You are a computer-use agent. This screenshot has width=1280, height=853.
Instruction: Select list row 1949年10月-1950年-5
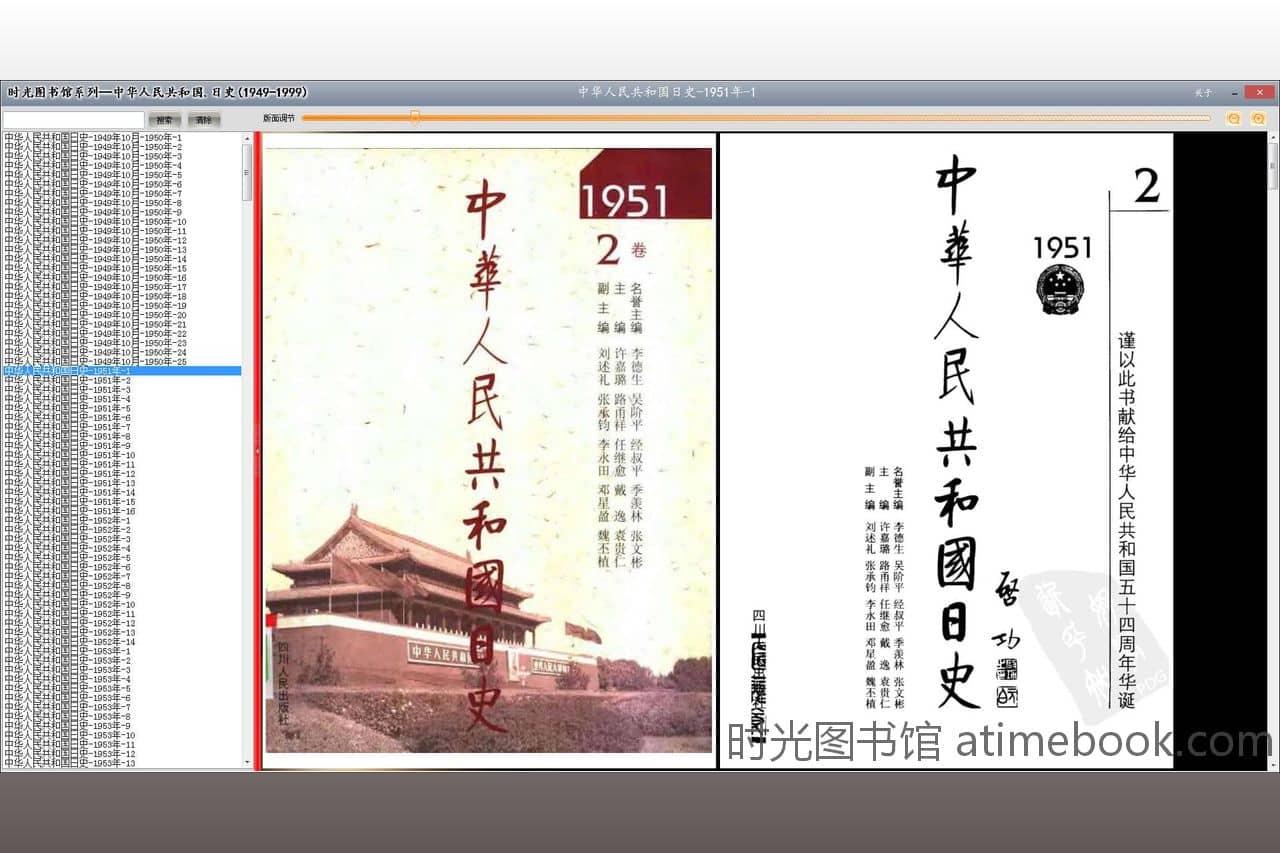click(121, 175)
